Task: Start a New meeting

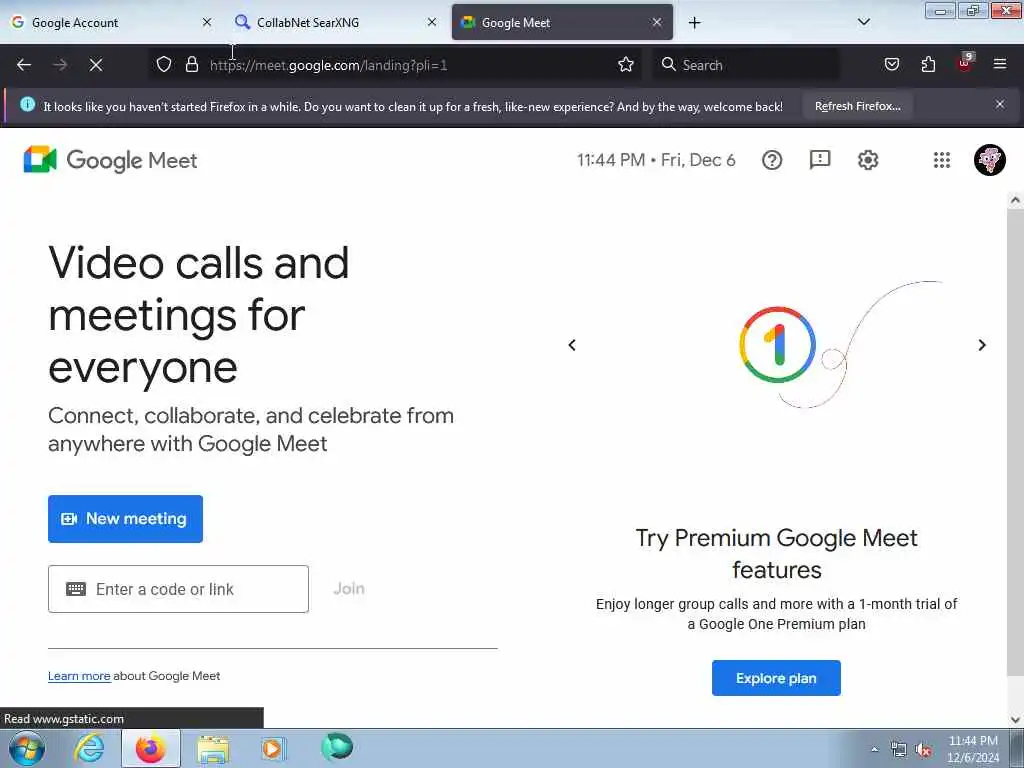Action: pos(125,519)
